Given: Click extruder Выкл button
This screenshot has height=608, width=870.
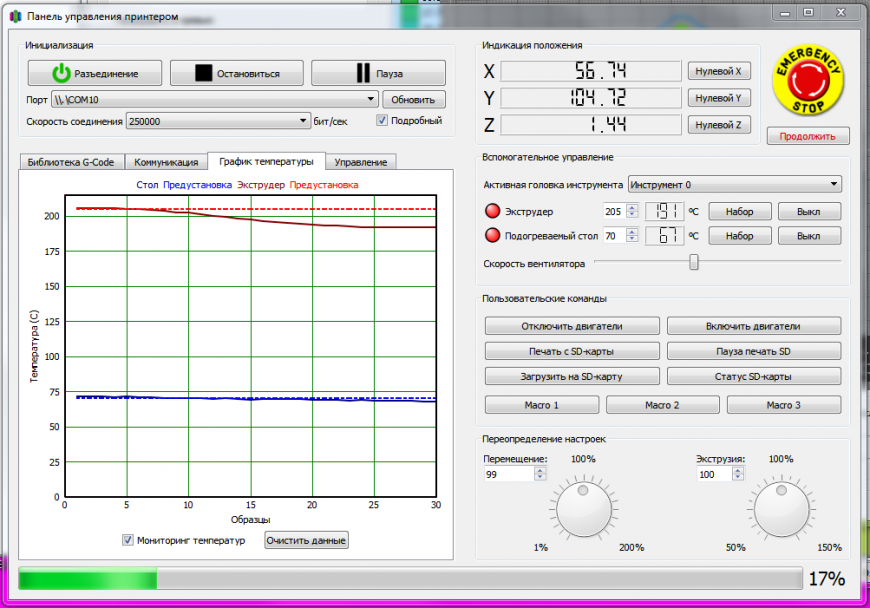Looking at the screenshot, I should click(809, 211).
